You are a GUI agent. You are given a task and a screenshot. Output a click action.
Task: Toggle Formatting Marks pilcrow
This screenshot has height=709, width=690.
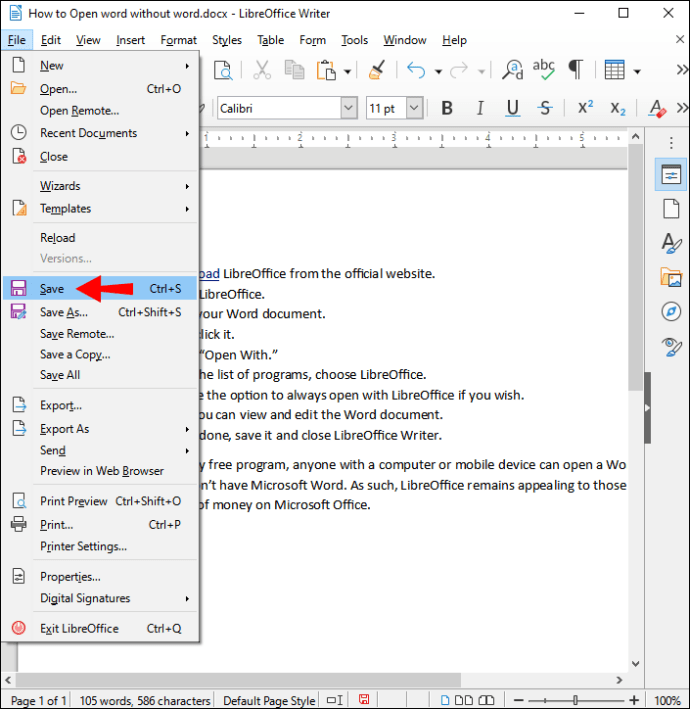pyautogui.click(x=576, y=70)
